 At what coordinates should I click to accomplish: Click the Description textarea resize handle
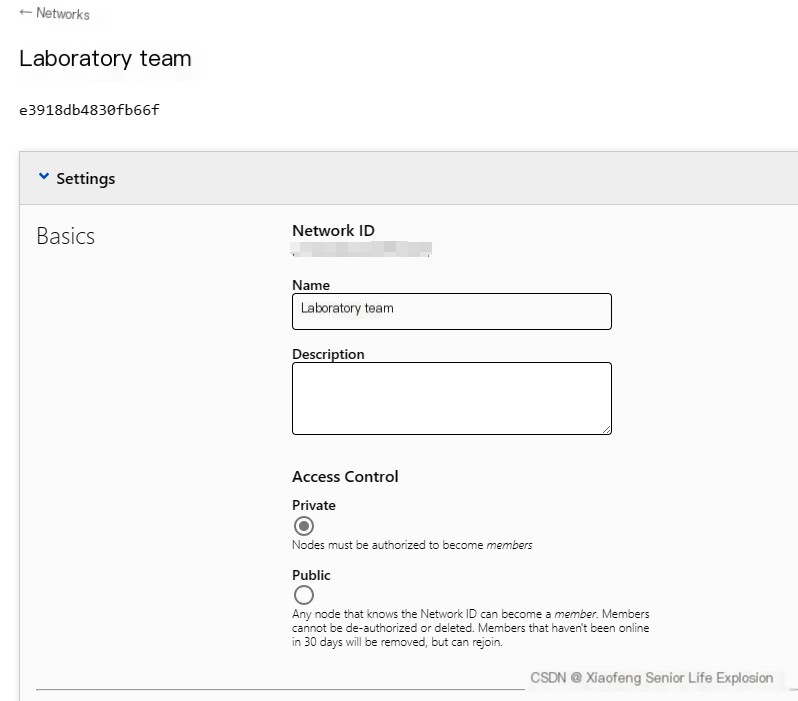tap(606, 429)
